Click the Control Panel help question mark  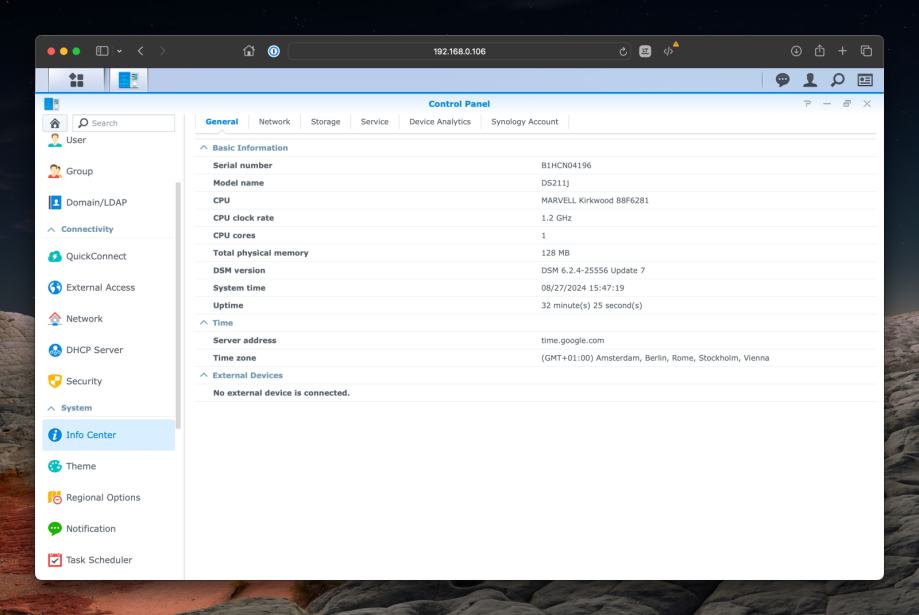pos(807,104)
